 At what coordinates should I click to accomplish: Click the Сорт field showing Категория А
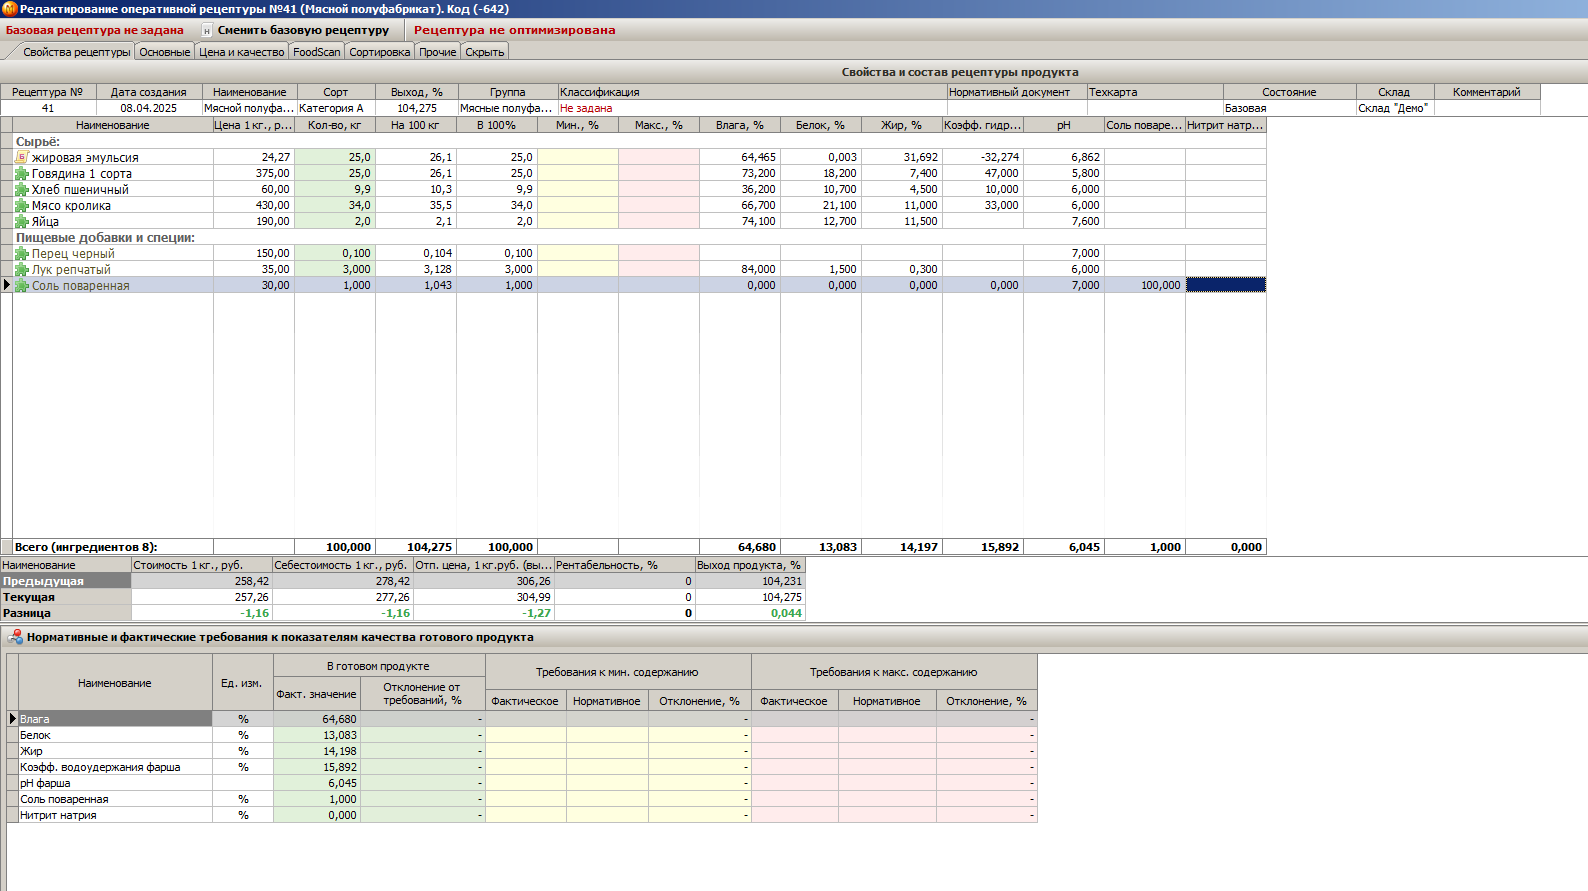[335, 108]
